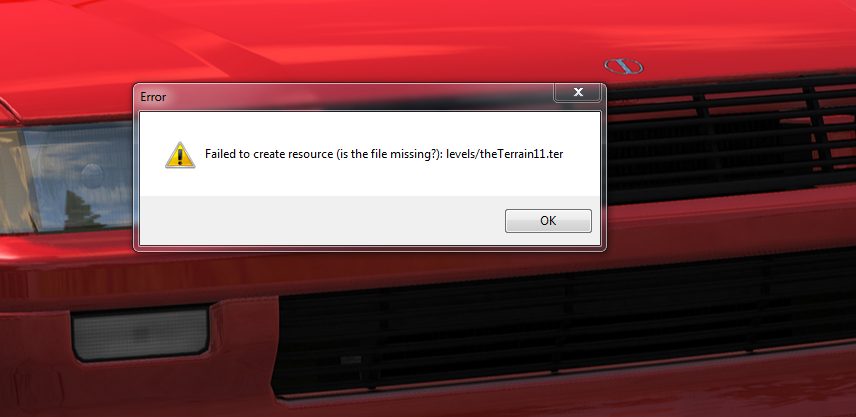Click the "Error" title text in the dialog

point(153,97)
